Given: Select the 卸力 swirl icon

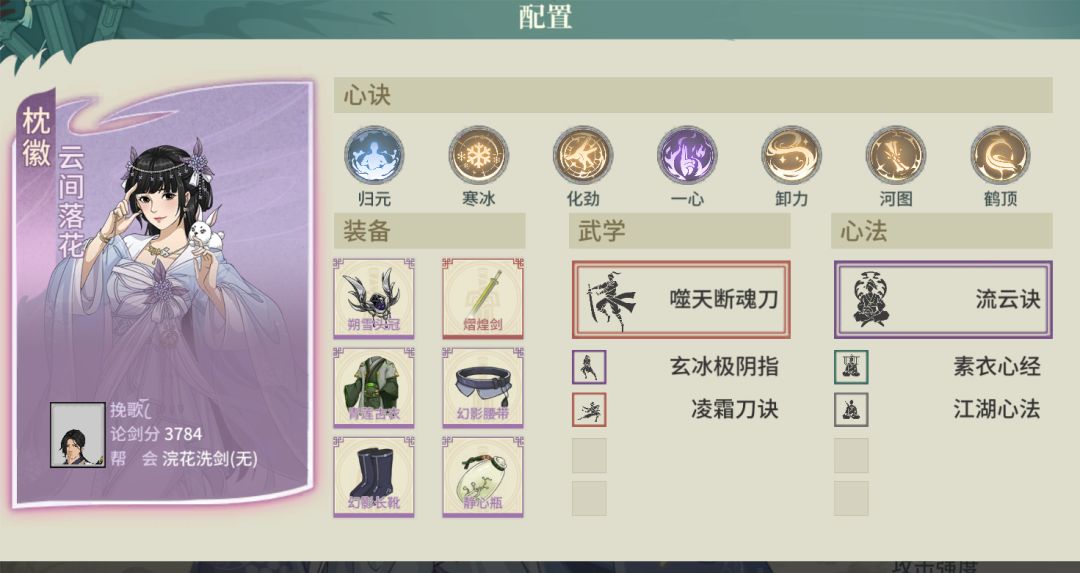Looking at the screenshot, I should 791,155.
